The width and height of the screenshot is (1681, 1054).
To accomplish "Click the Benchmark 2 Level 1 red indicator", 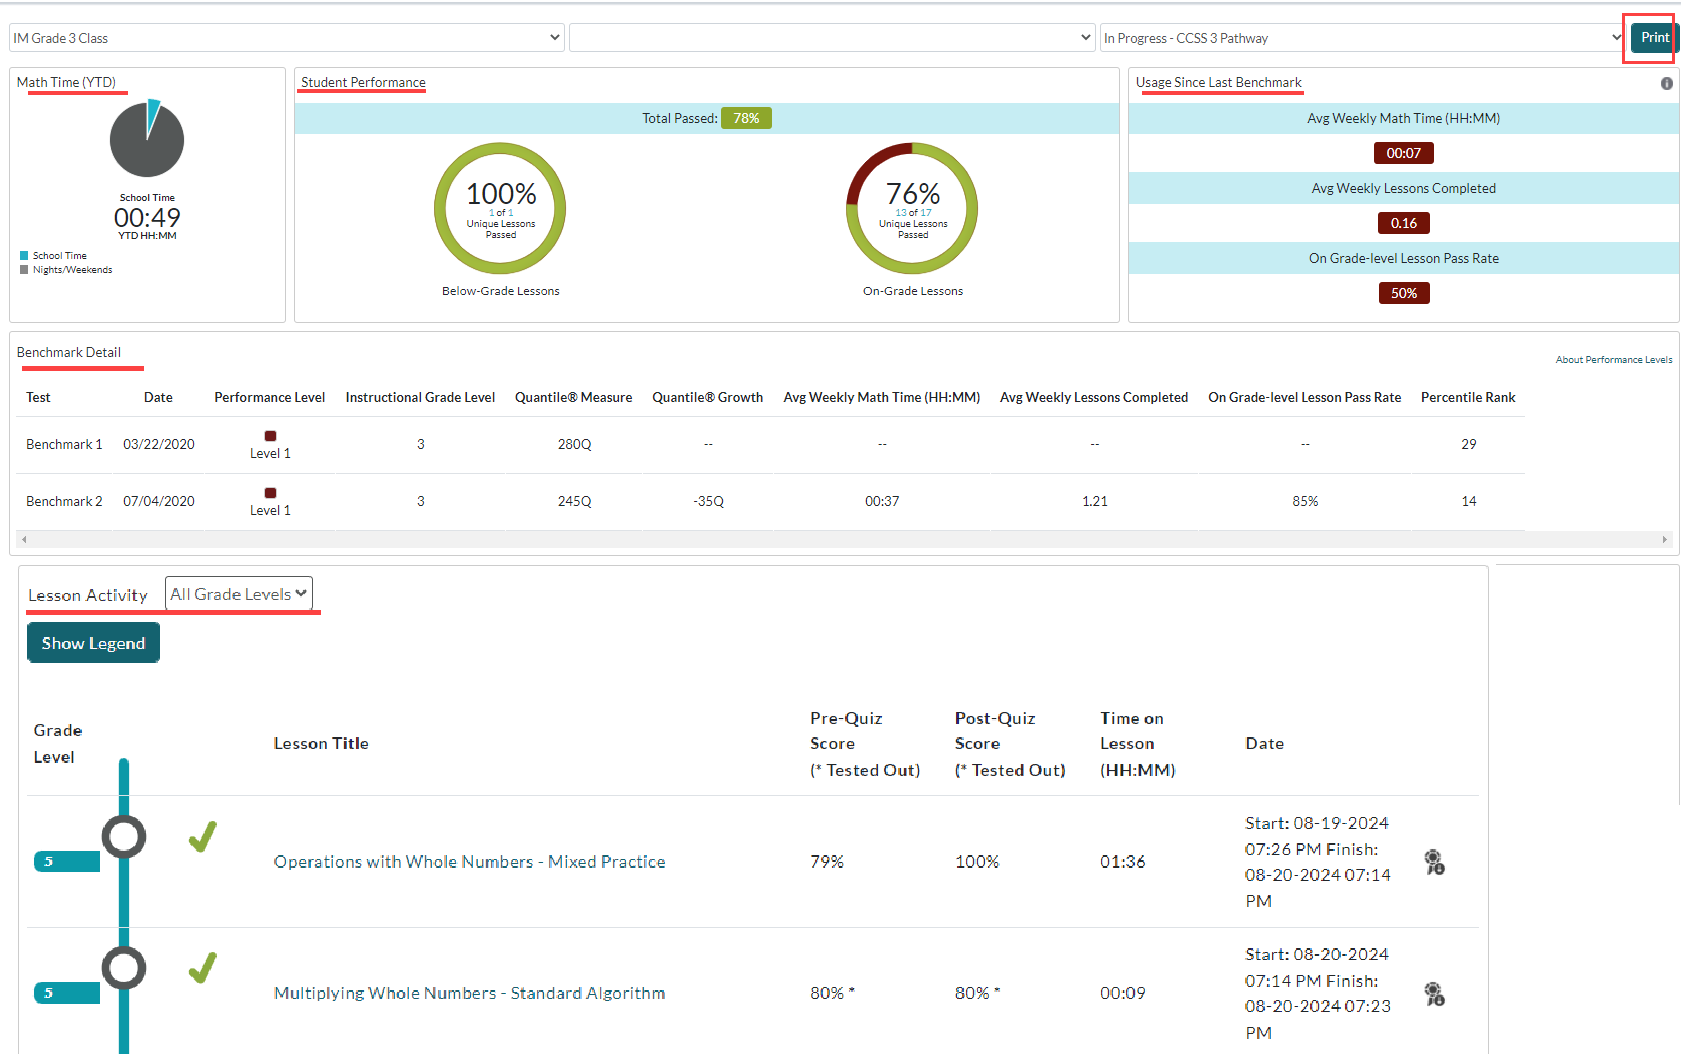I will [270, 493].
